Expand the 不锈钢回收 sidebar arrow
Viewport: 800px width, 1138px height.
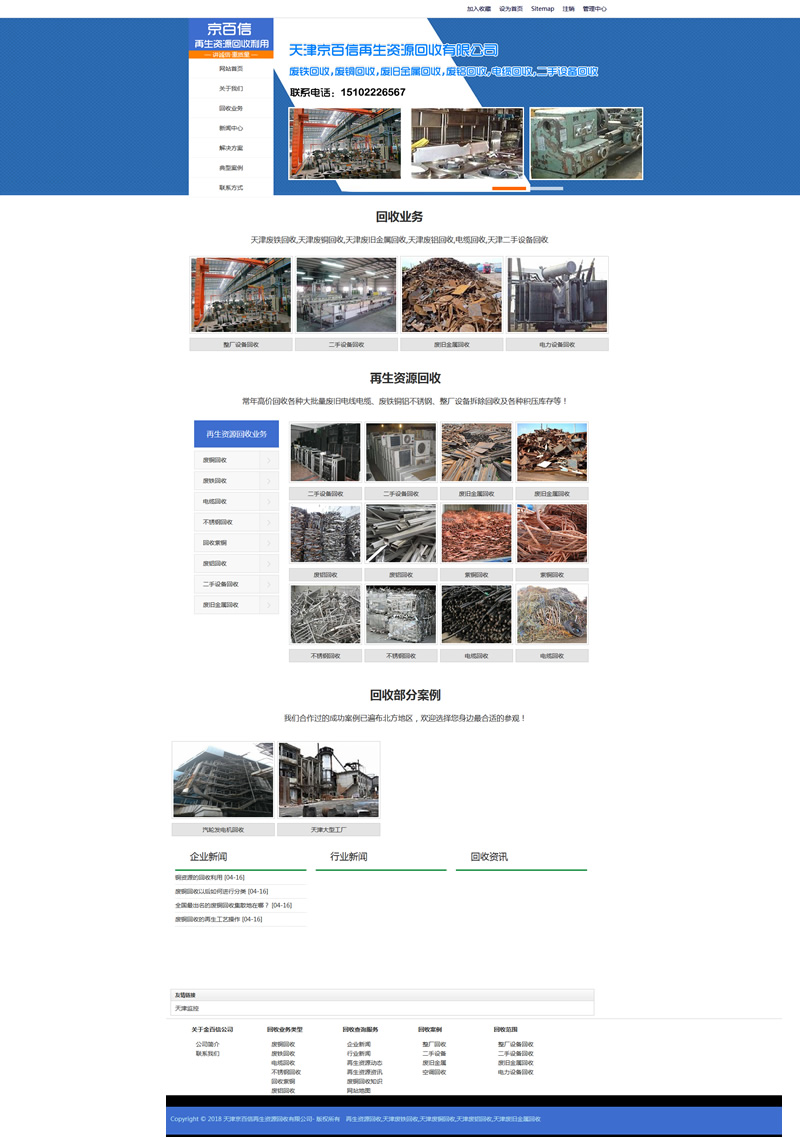coord(269,522)
